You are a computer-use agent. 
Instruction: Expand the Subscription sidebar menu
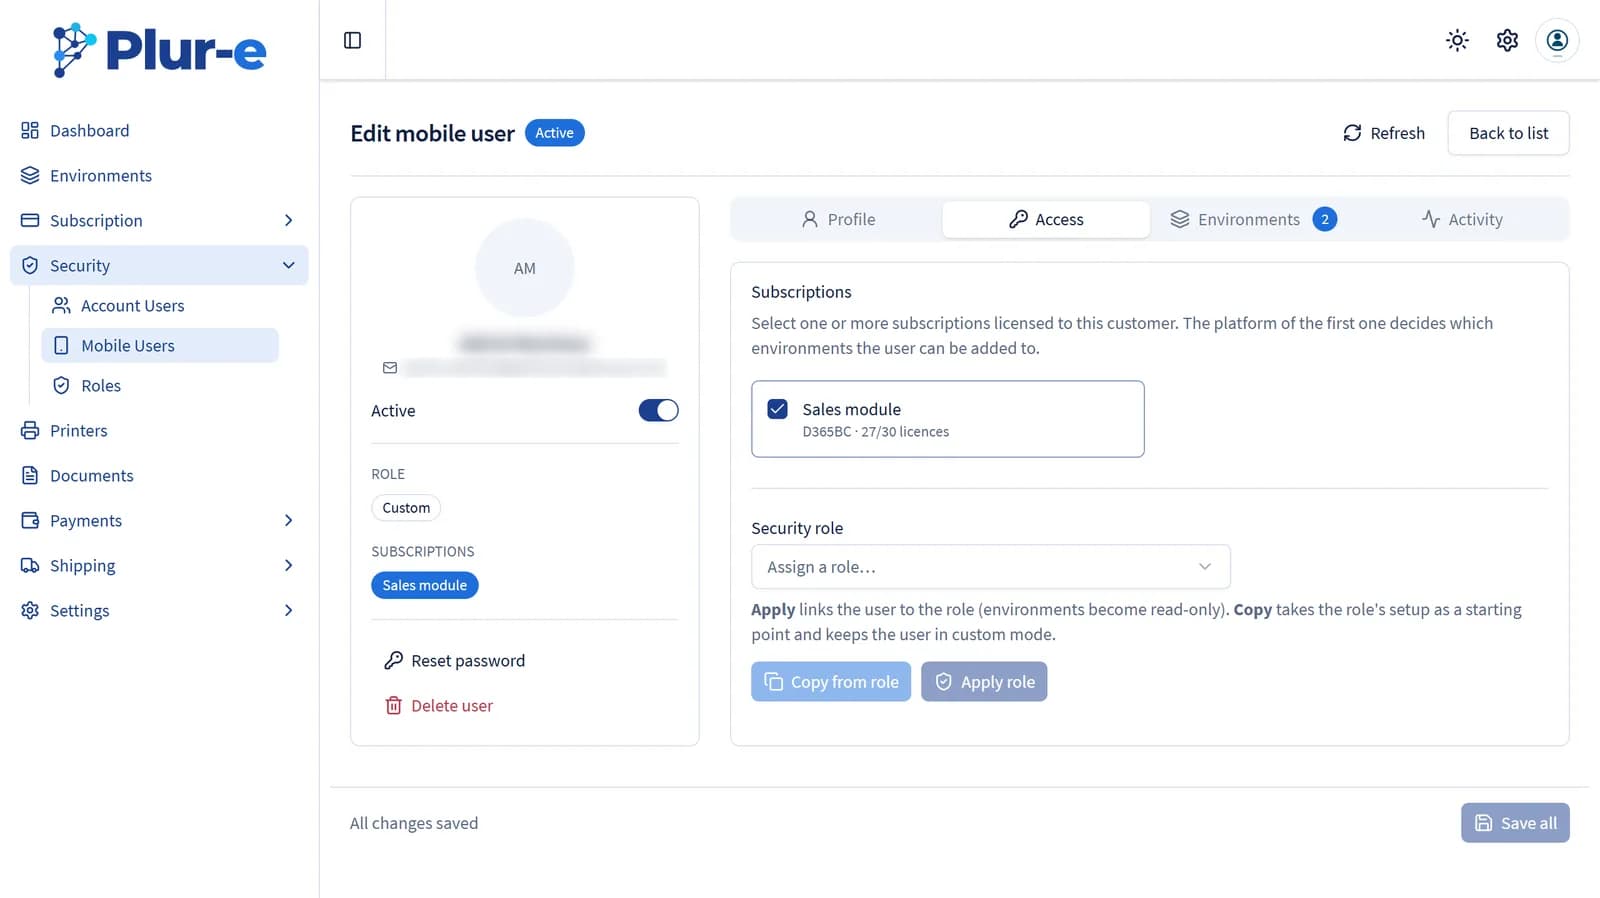[159, 220]
